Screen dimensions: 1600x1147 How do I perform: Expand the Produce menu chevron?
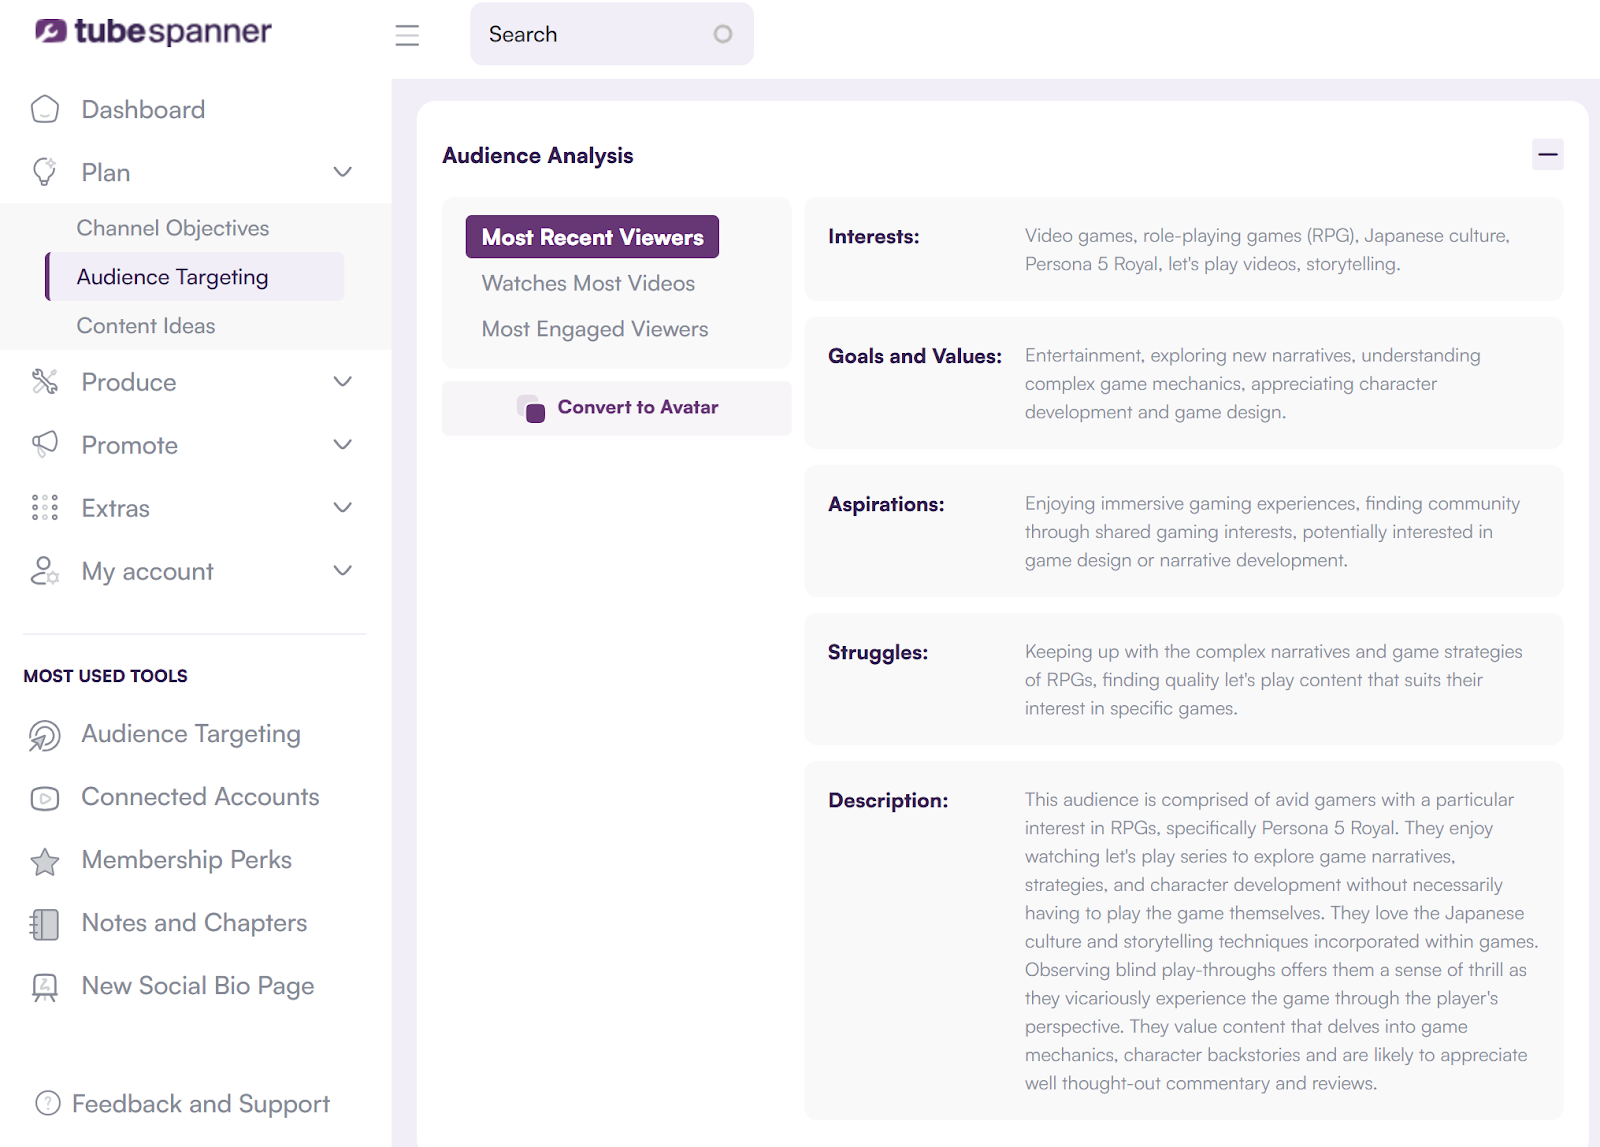click(343, 381)
